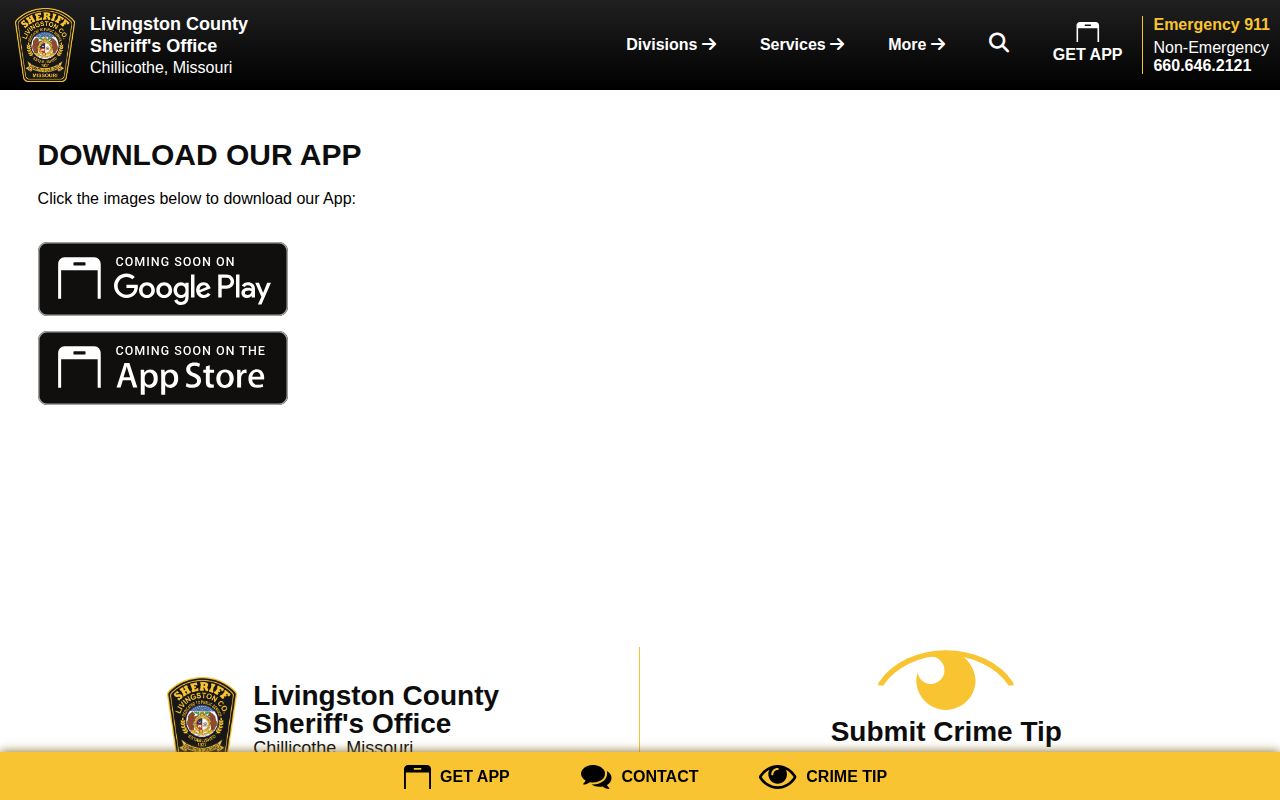Viewport: 1280px width, 800px height.
Task: Click the App Store coming soon badge
Action: tap(163, 368)
